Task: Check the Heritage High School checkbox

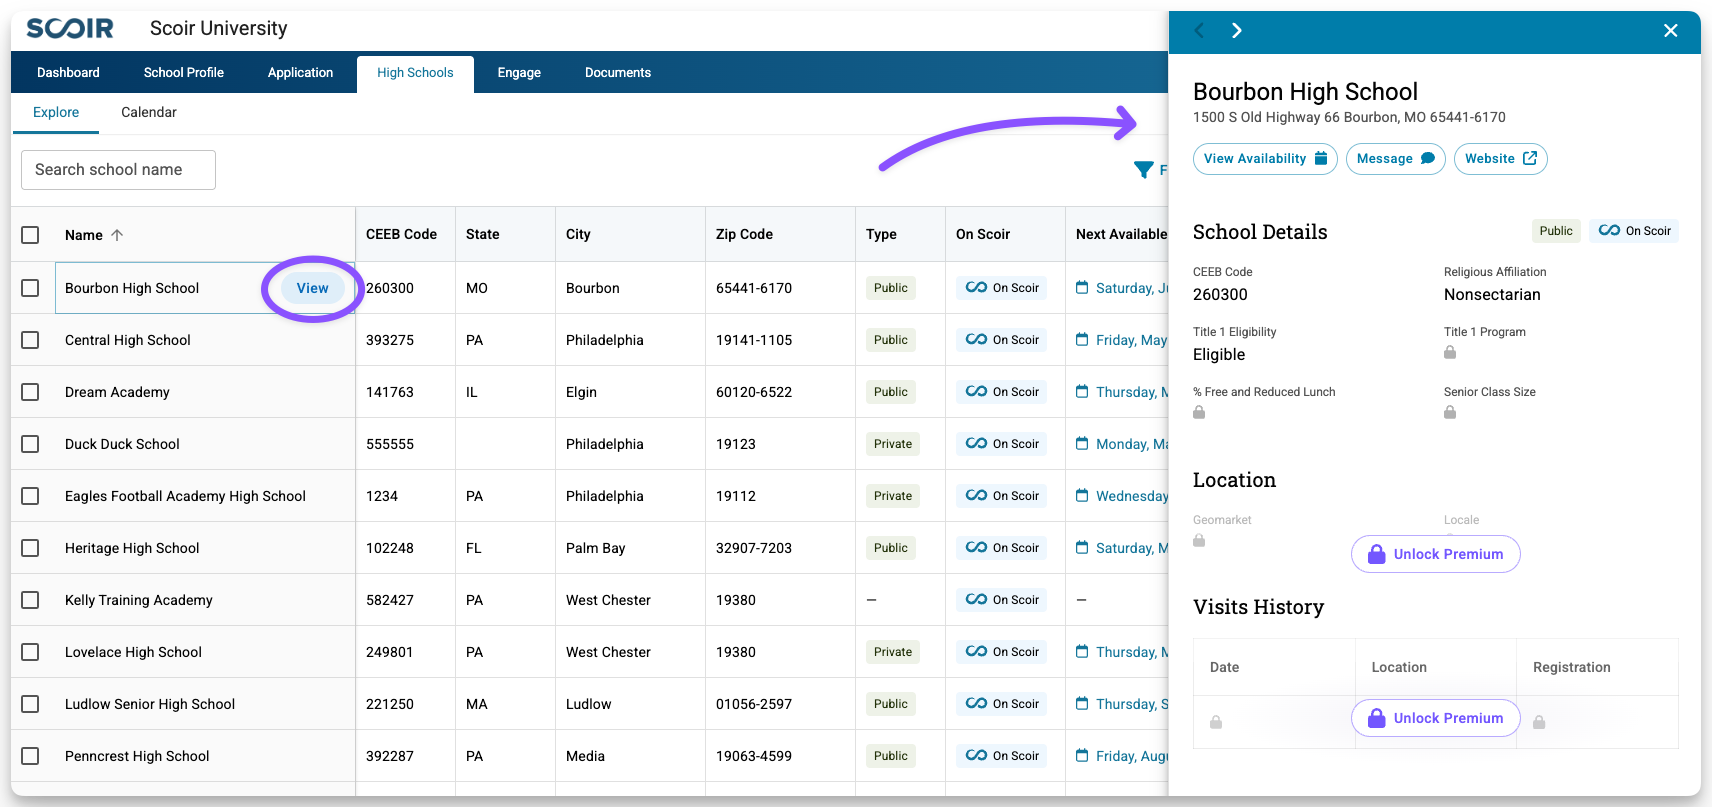Action: [x=30, y=548]
